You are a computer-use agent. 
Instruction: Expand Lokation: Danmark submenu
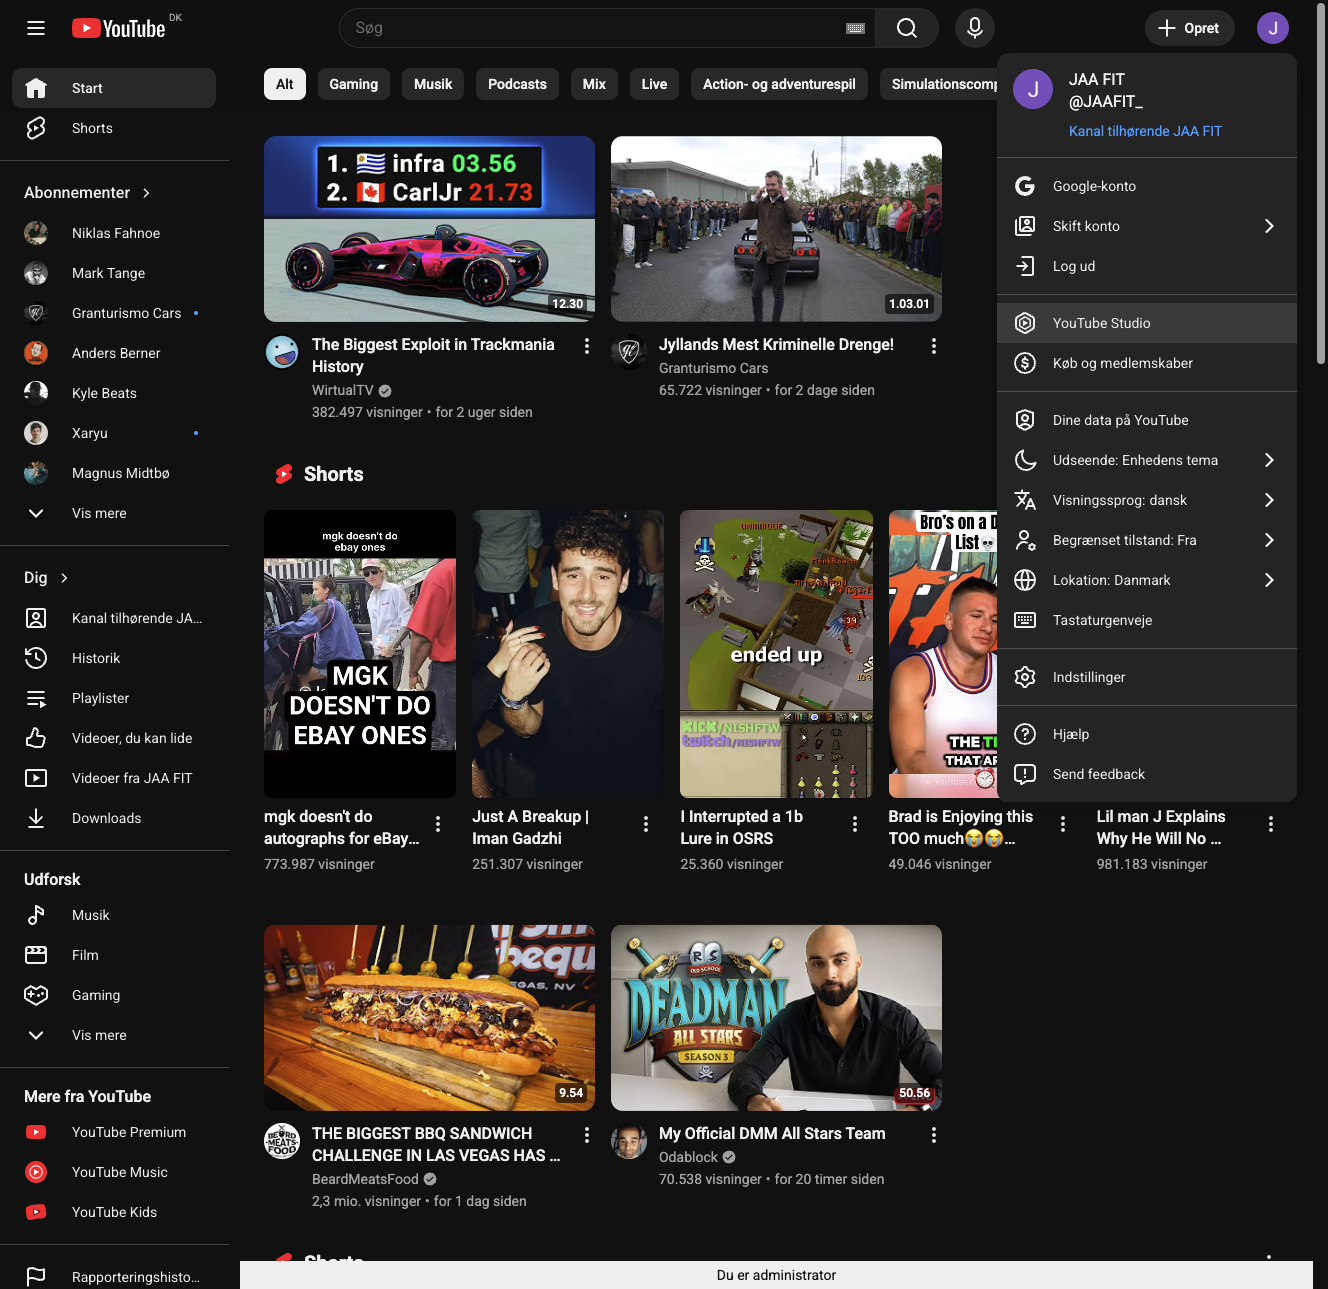click(x=1147, y=580)
